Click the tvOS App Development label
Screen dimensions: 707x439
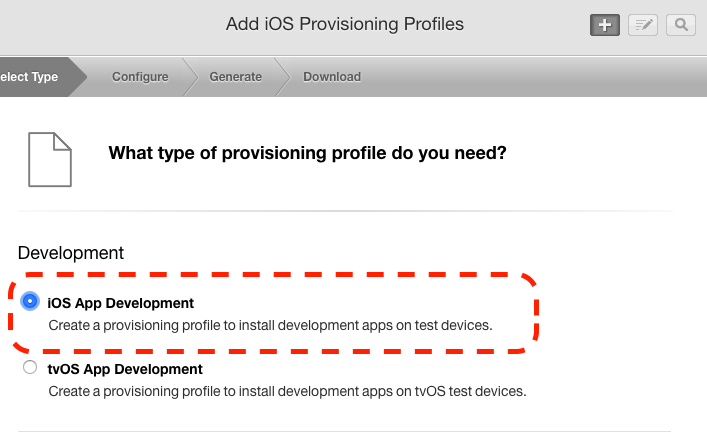[125, 369]
